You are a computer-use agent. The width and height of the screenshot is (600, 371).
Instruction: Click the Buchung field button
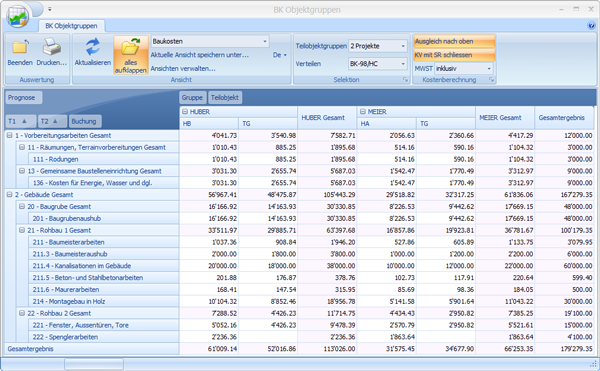pyautogui.click(x=85, y=121)
